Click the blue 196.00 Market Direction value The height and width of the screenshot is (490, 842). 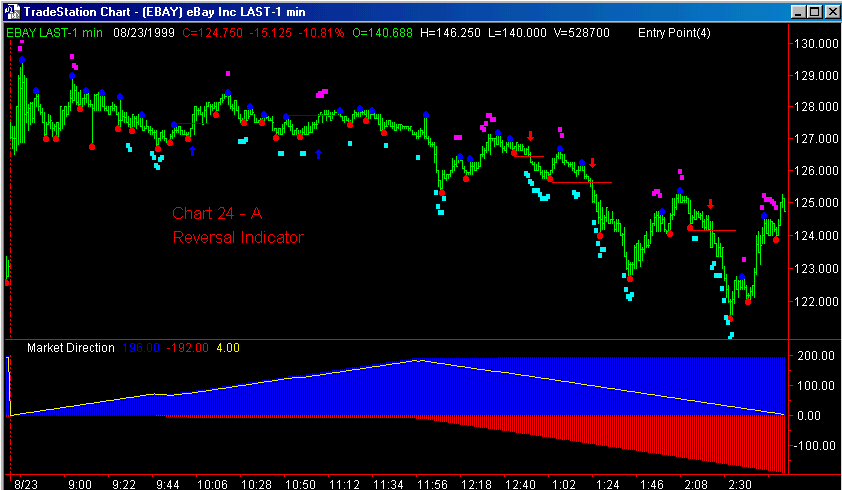141,348
